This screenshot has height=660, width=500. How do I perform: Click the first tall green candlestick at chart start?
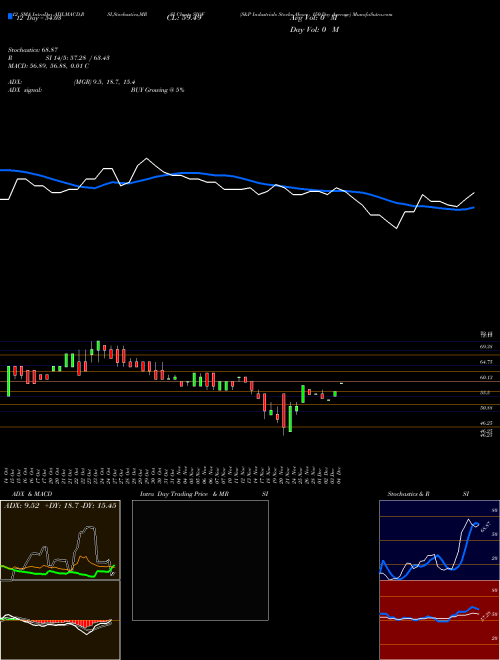click(8, 381)
